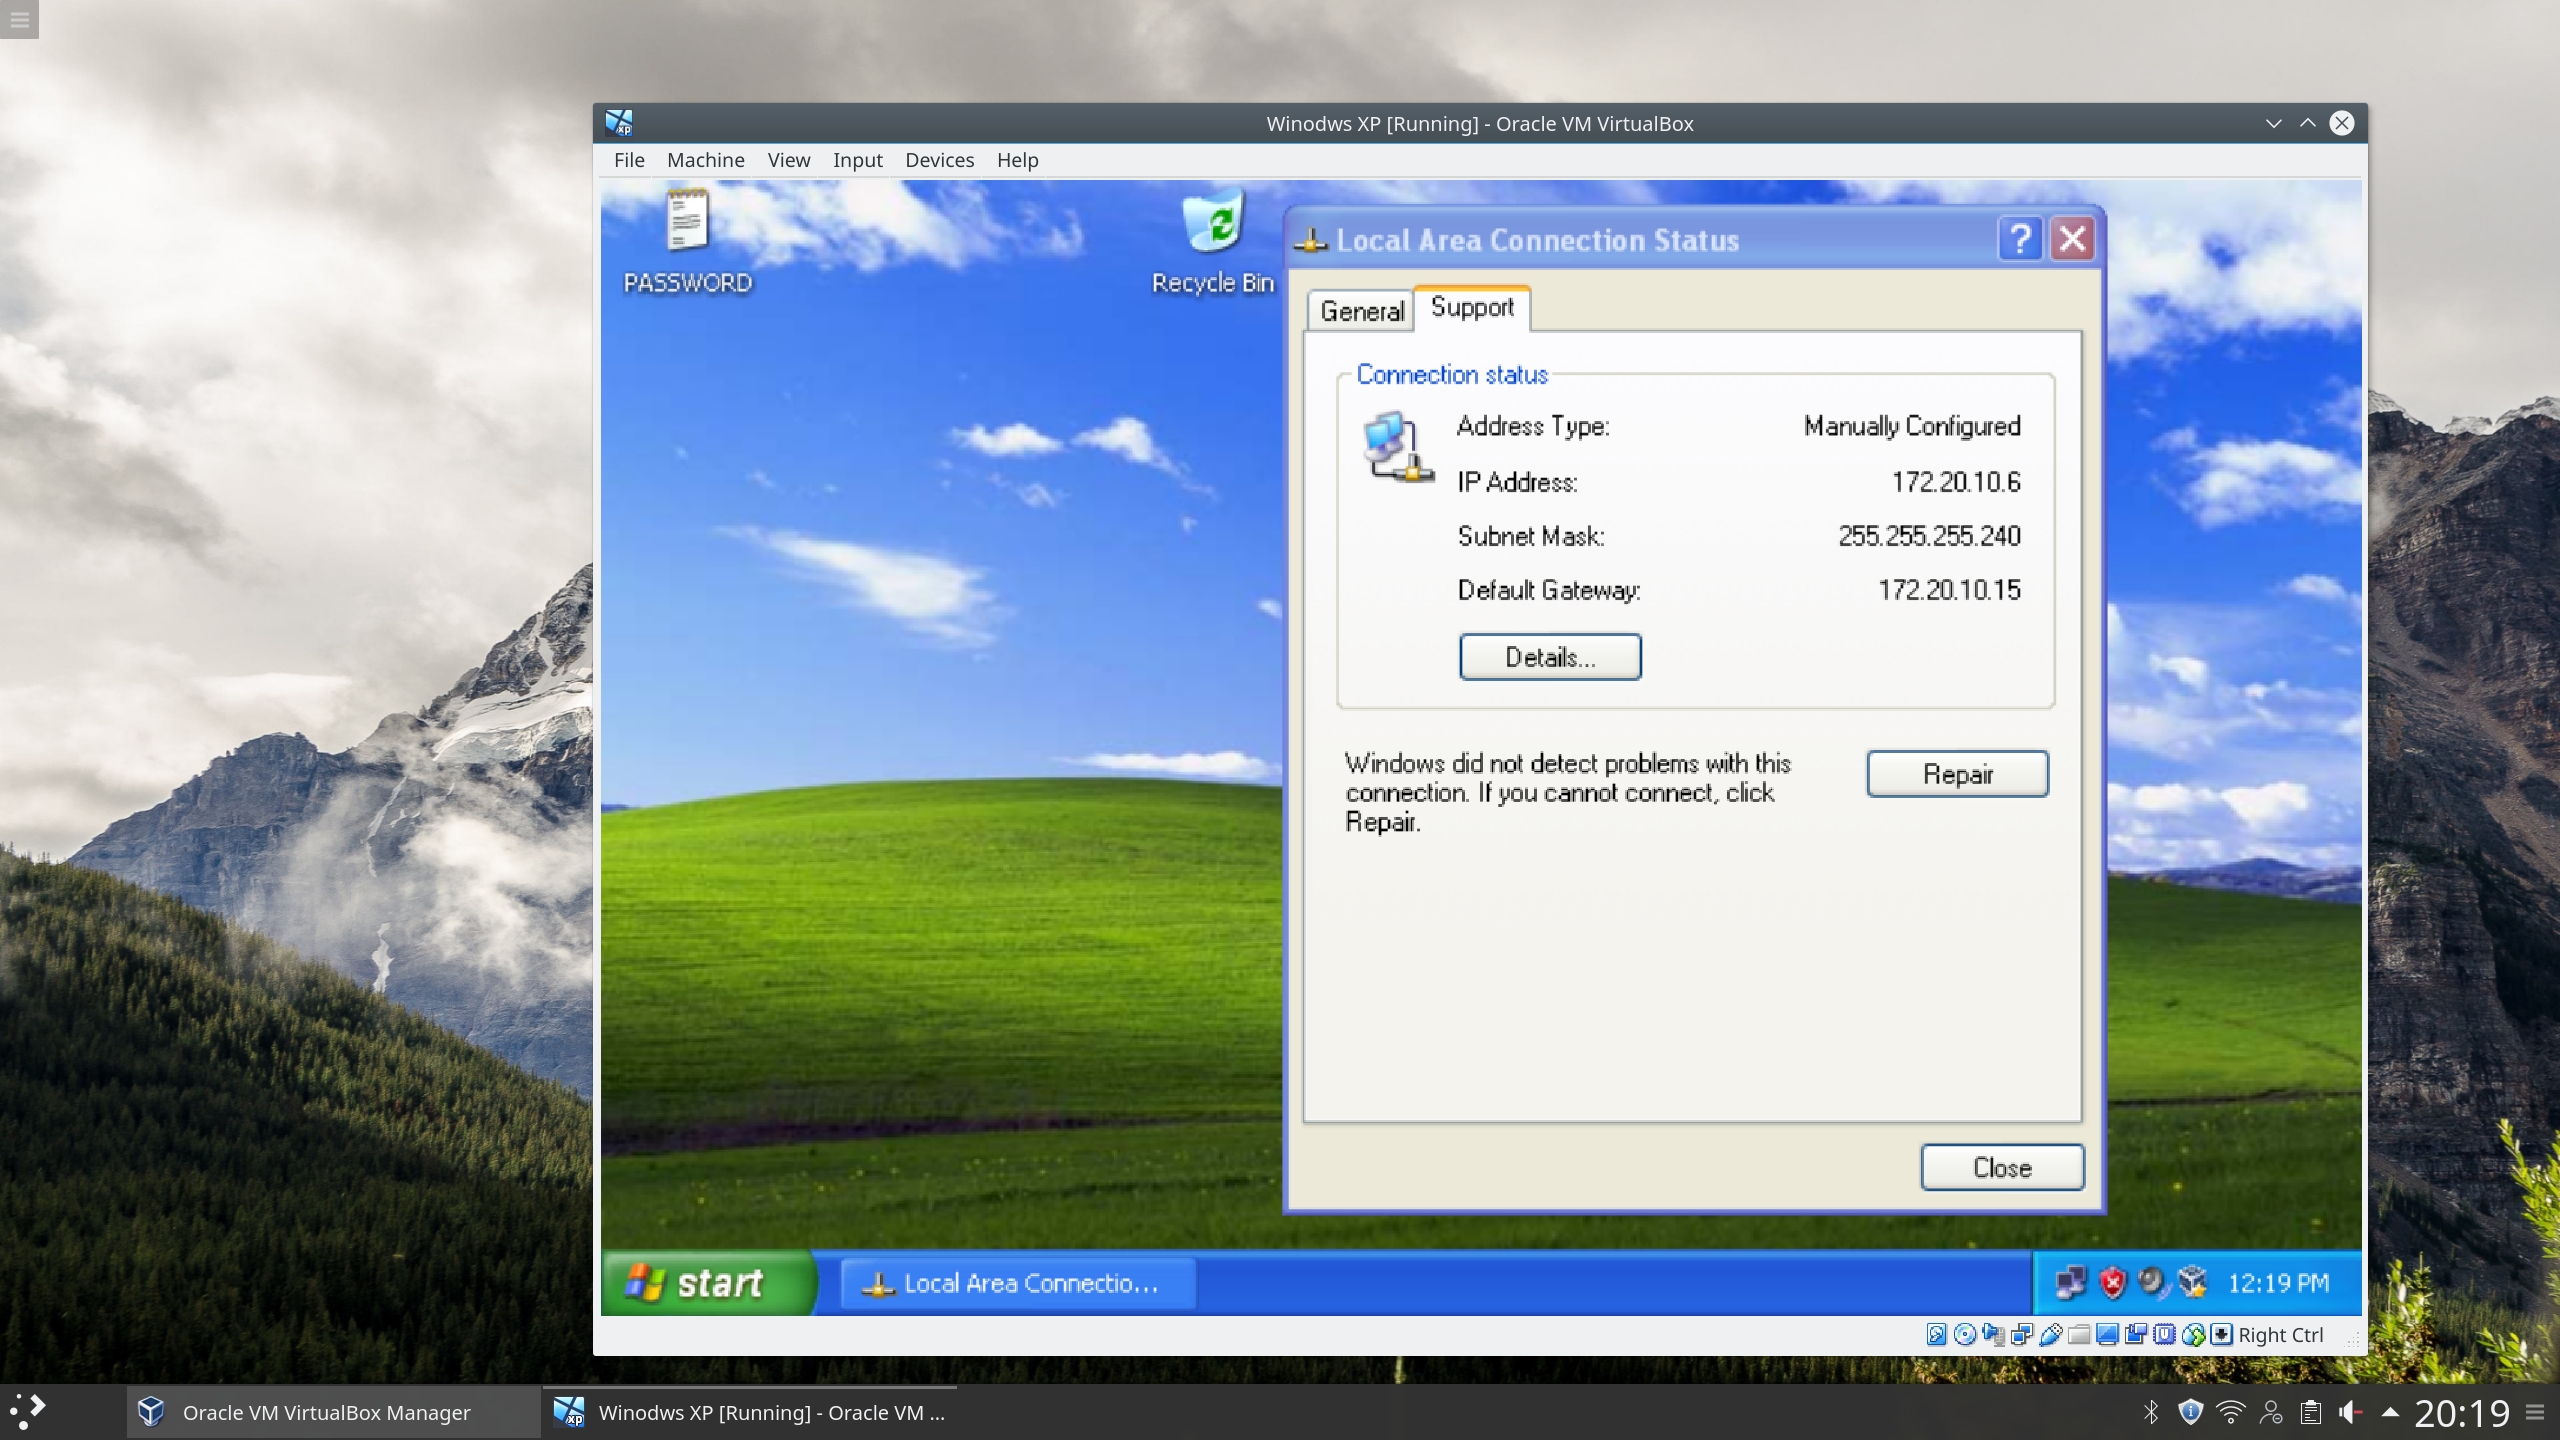This screenshot has height=1440, width=2560.
Task: Click the optical disc status icon
Action: pos(1964,1335)
